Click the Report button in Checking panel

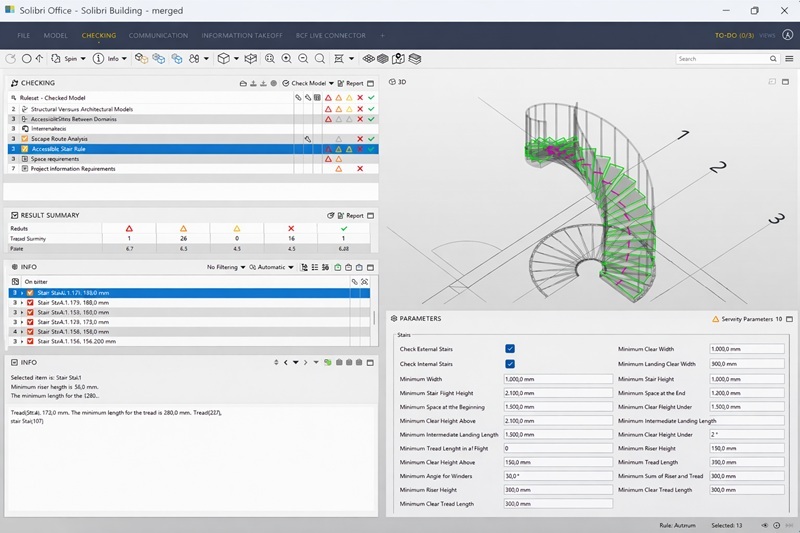point(351,84)
